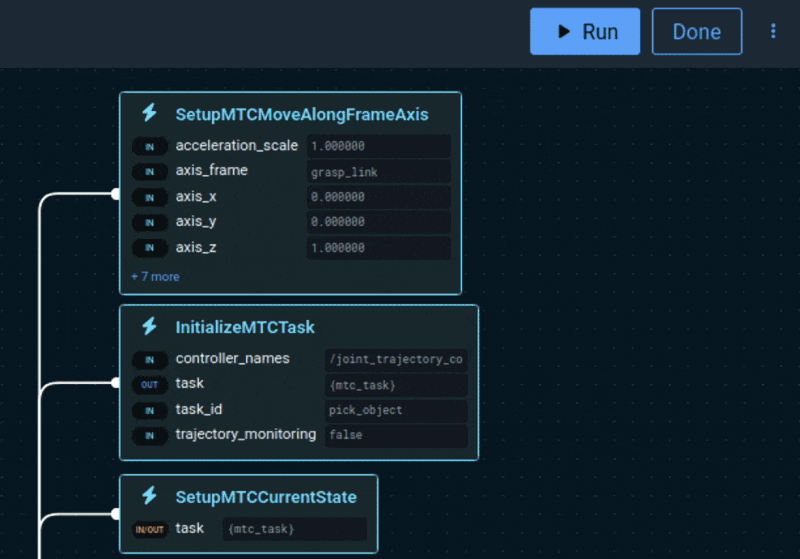Expand the '+ 7 more' ports link
This screenshot has width=800, height=559.
[x=155, y=276]
